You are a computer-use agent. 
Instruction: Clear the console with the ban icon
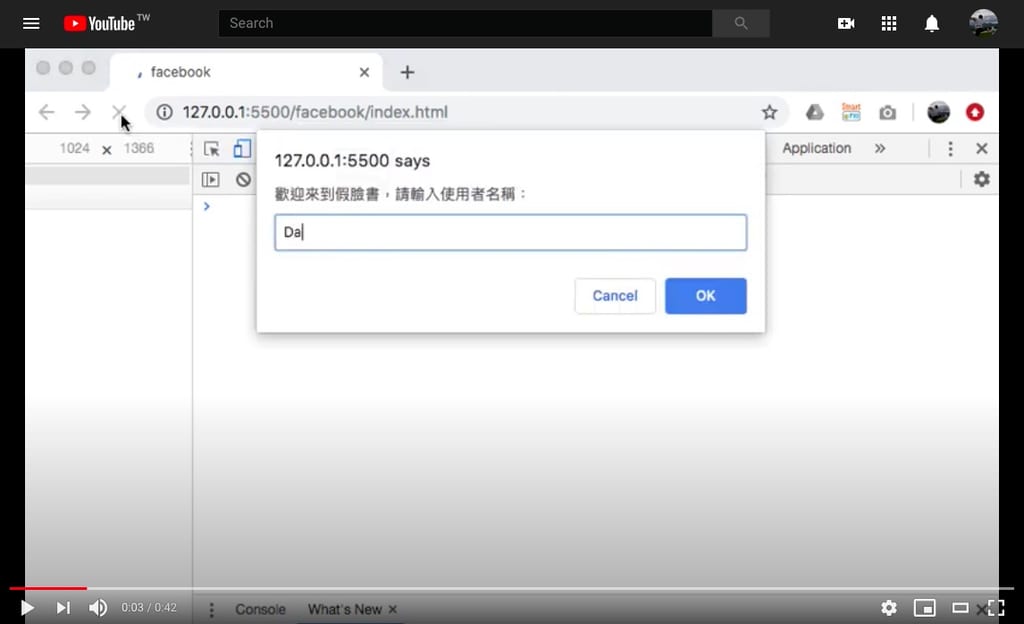point(244,179)
